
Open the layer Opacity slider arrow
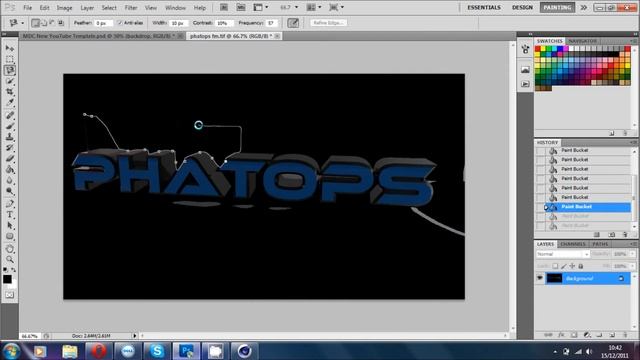(632, 254)
